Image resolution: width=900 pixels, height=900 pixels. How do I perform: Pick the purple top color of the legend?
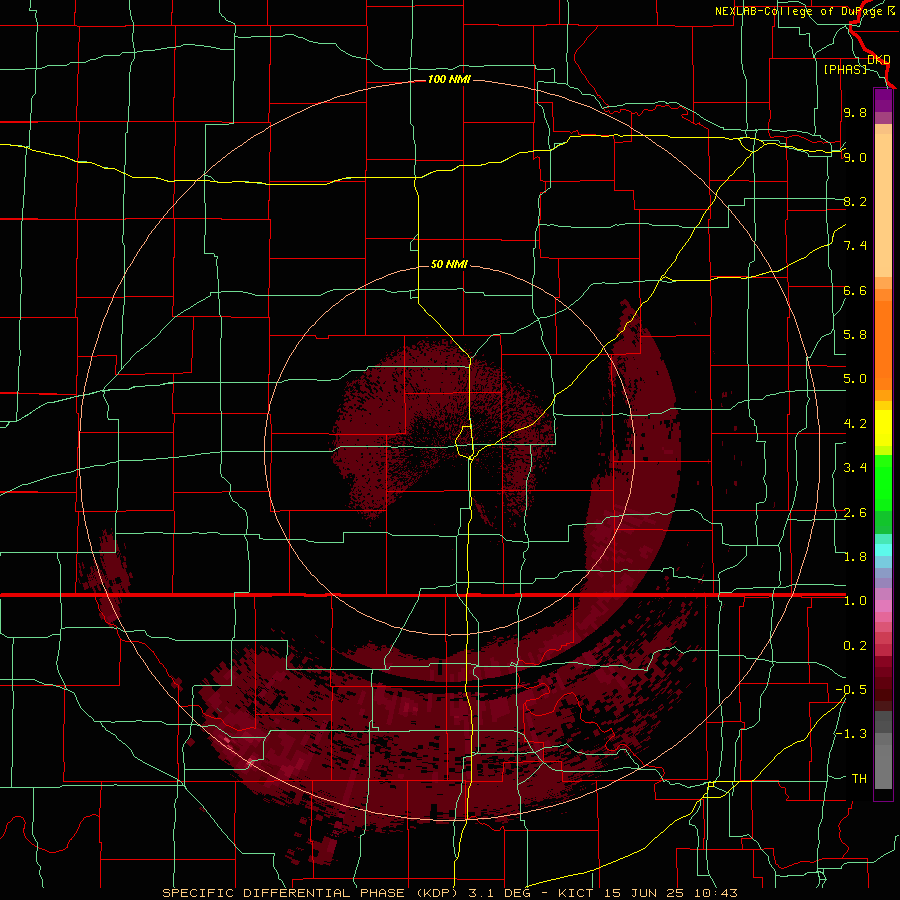[x=883, y=100]
